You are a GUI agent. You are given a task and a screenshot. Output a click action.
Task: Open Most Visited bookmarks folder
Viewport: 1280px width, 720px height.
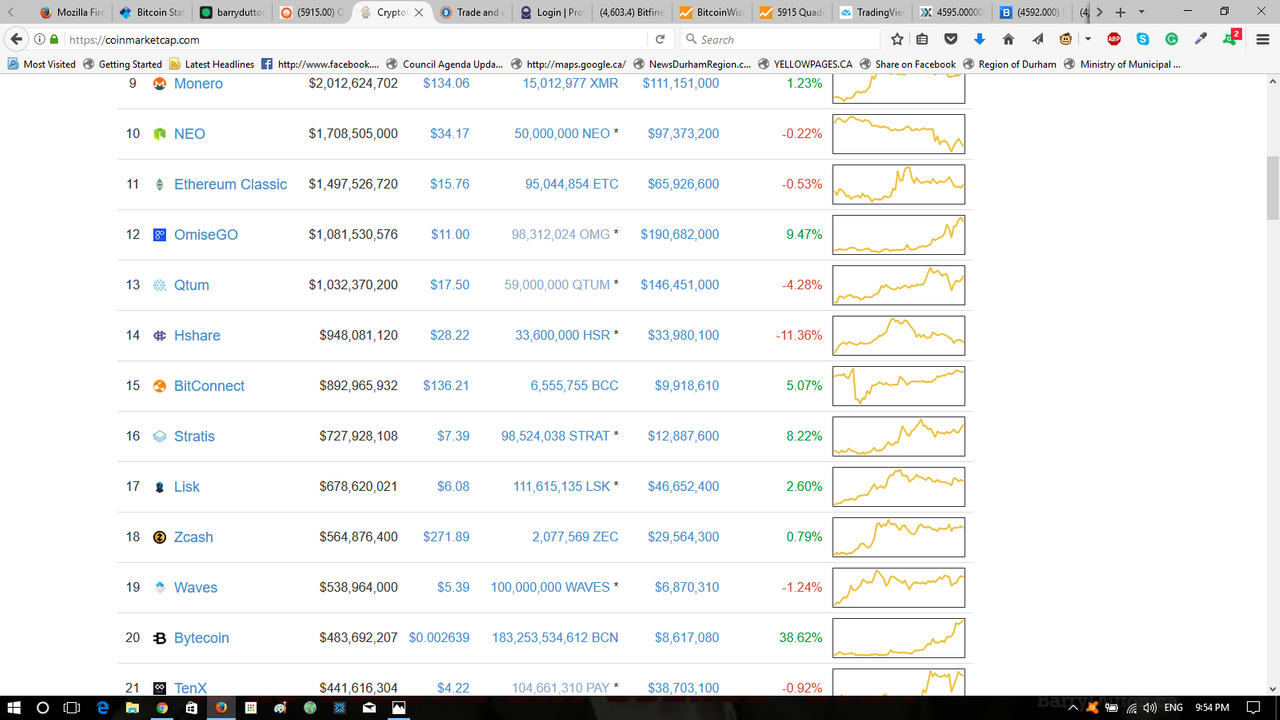(x=41, y=64)
